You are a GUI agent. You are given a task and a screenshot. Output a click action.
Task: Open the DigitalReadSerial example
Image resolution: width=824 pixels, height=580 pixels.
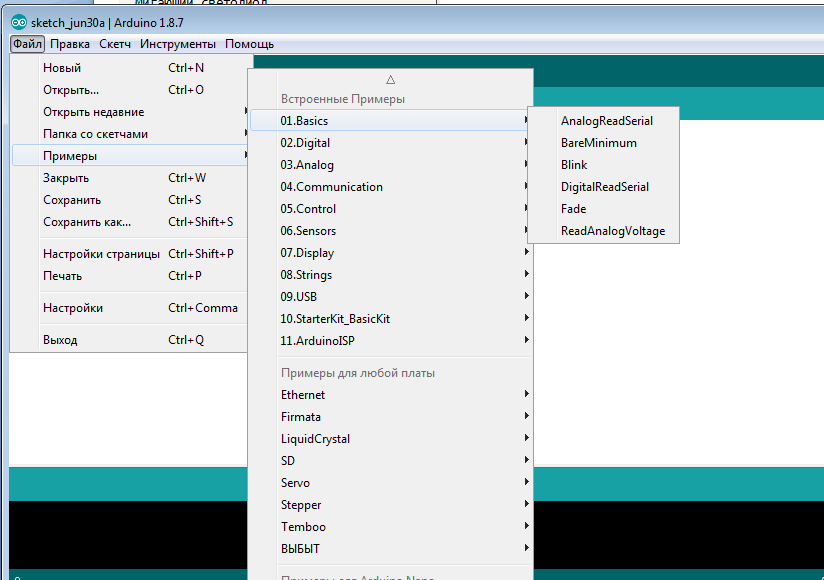coord(604,187)
